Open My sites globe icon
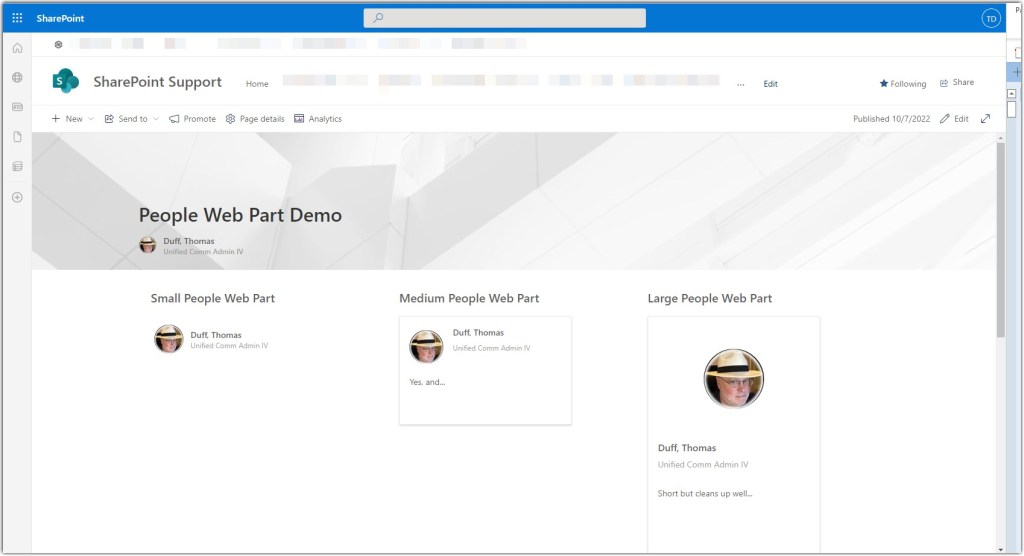 click(17, 77)
